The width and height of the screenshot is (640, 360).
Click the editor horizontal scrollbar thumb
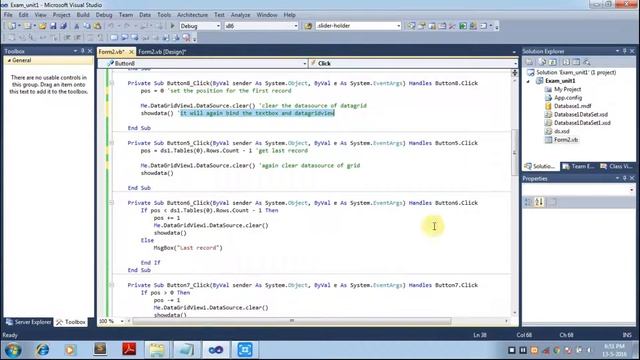click(x=292, y=321)
